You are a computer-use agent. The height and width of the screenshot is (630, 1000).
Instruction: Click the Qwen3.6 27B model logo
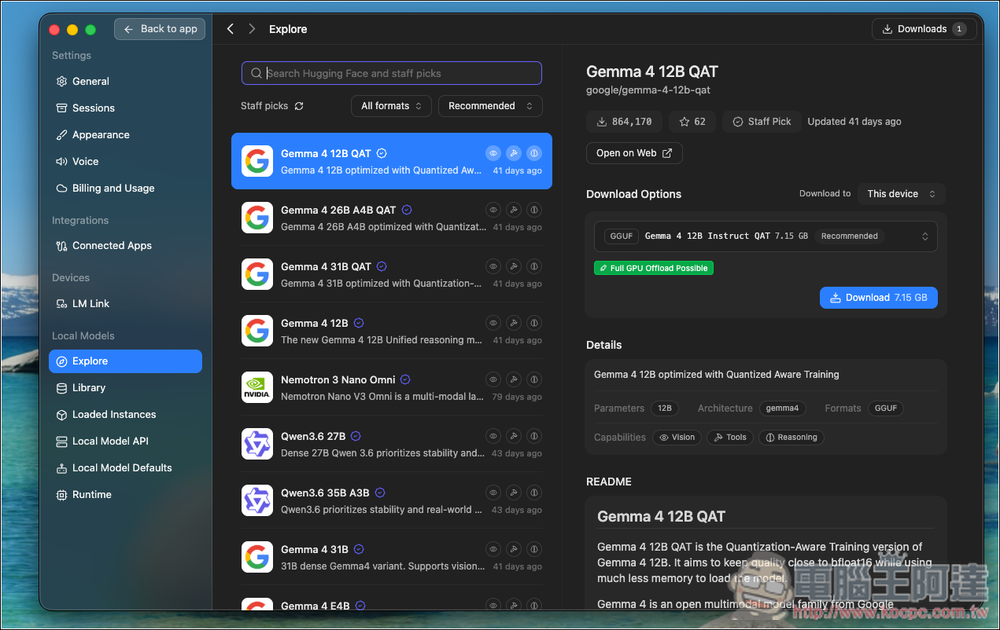257,444
